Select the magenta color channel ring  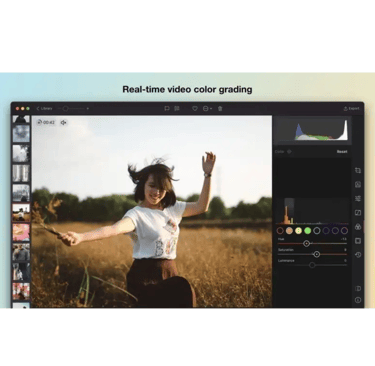[345, 230]
